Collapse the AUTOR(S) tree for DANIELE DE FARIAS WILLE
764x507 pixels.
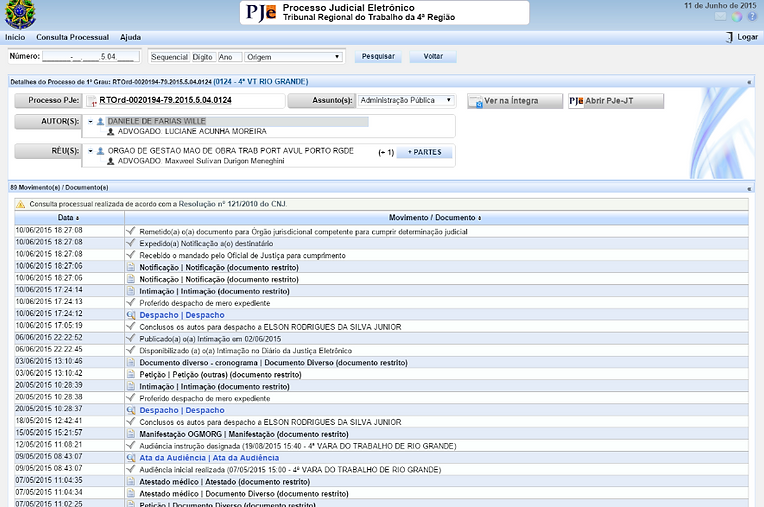(x=91, y=121)
